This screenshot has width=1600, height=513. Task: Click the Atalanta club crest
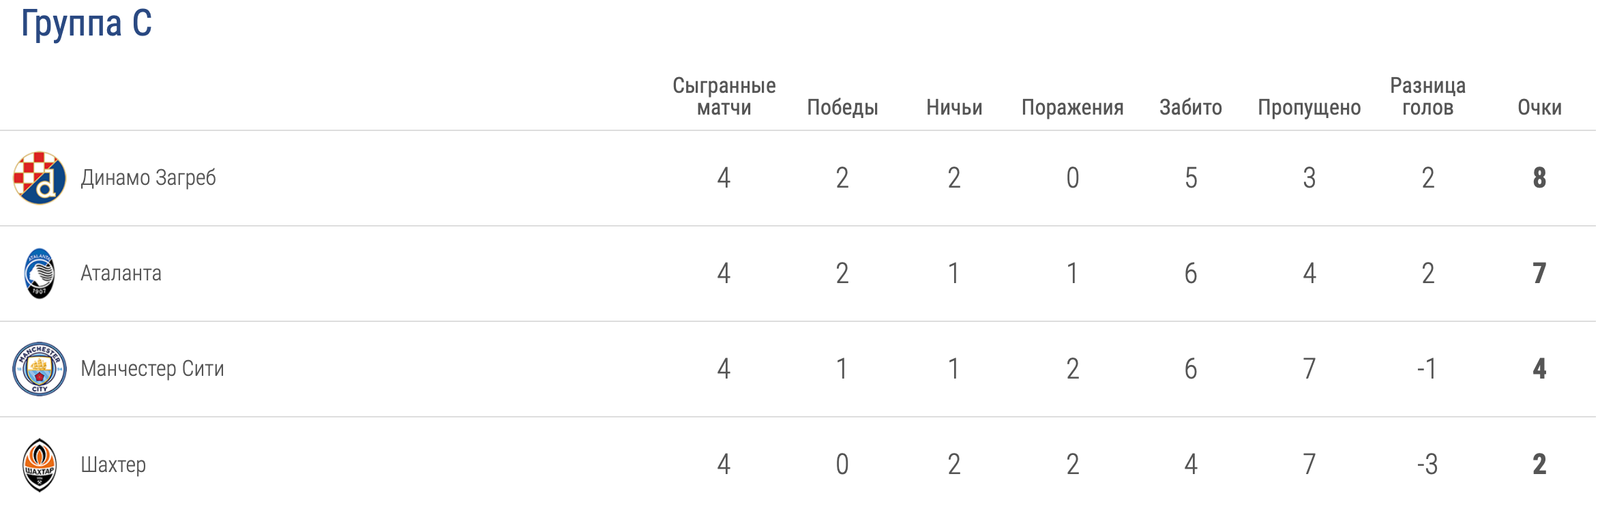pos(39,273)
